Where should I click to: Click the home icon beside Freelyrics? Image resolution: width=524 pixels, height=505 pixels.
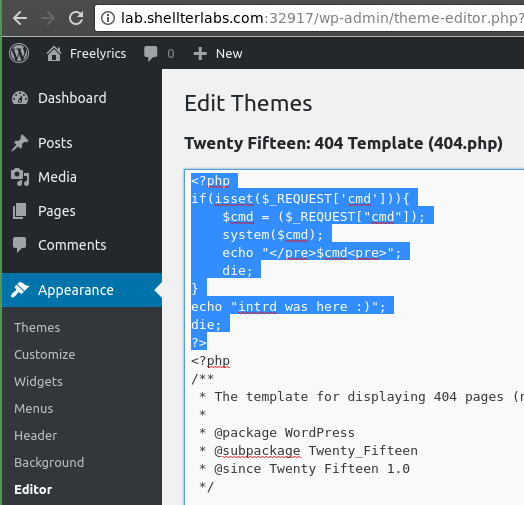[54, 53]
